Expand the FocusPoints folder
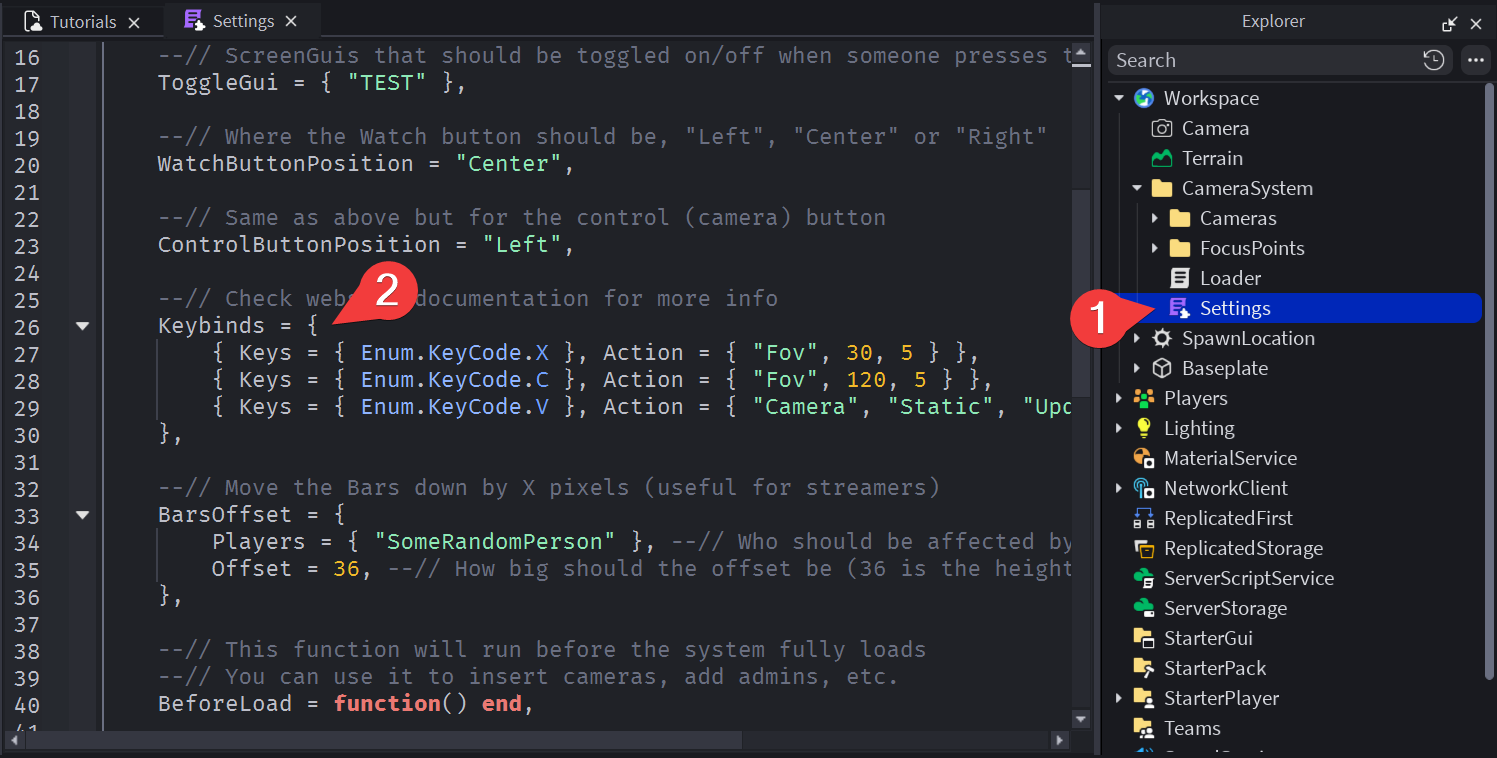This screenshot has height=758, width=1497. click(1155, 248)
